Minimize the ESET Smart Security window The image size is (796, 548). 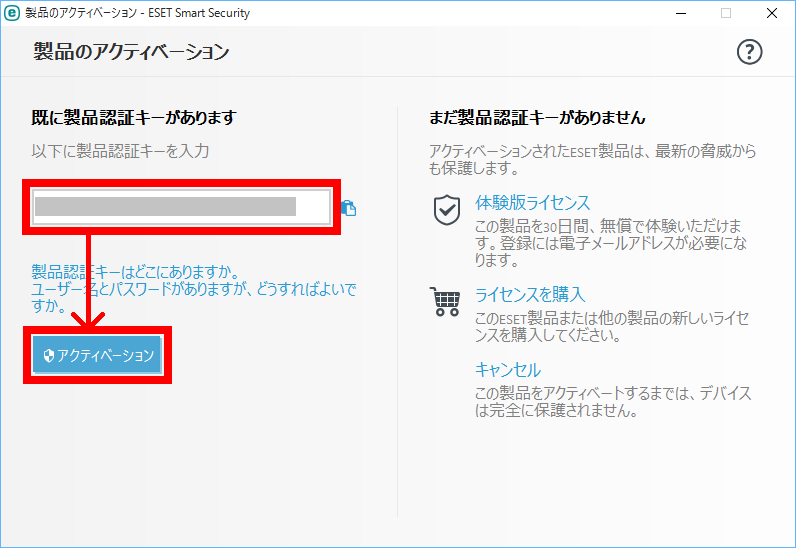[681, 13]
